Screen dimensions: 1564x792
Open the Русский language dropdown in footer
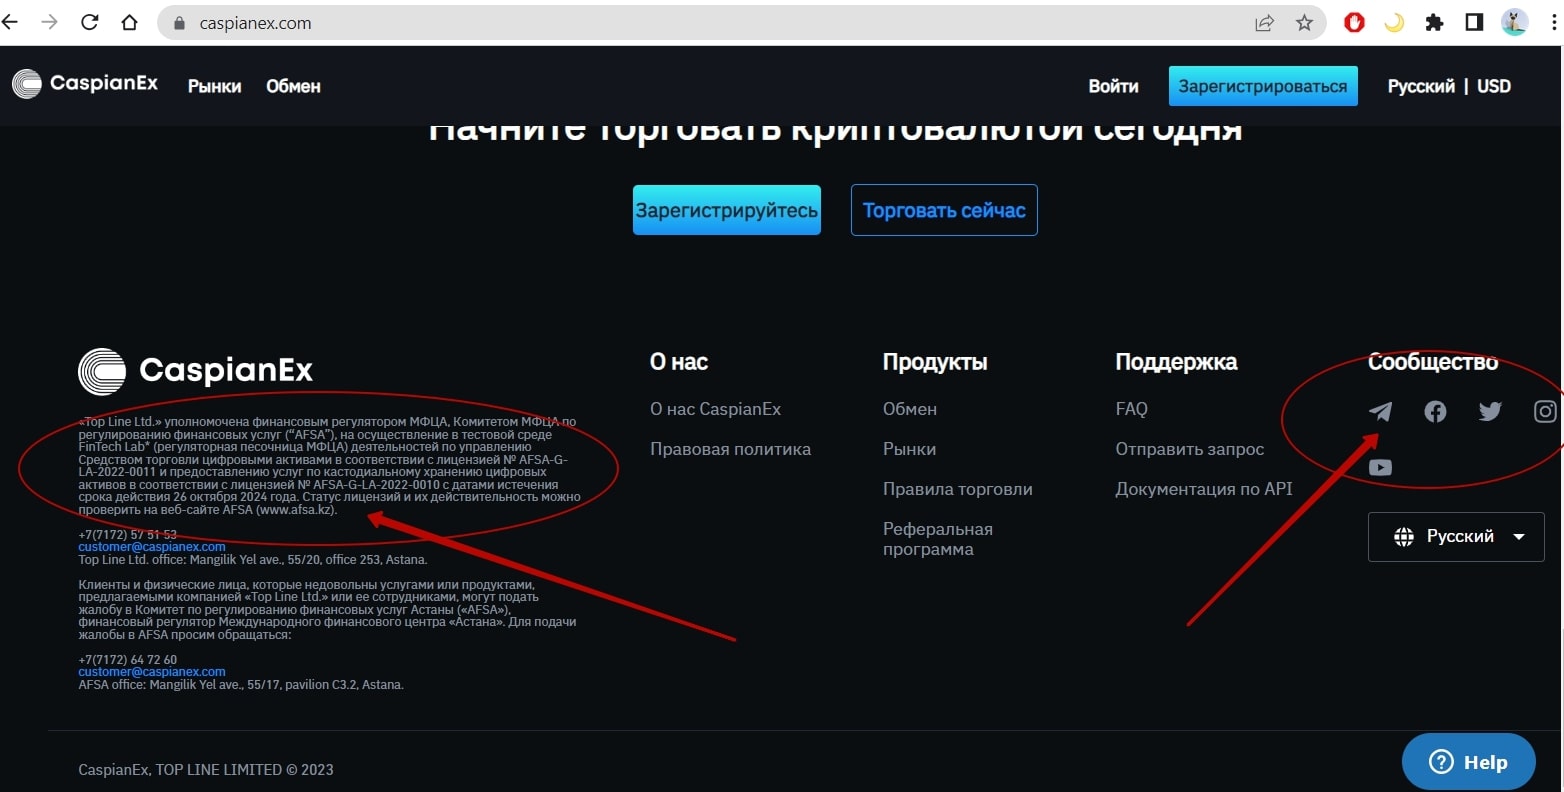(1456, 536)
